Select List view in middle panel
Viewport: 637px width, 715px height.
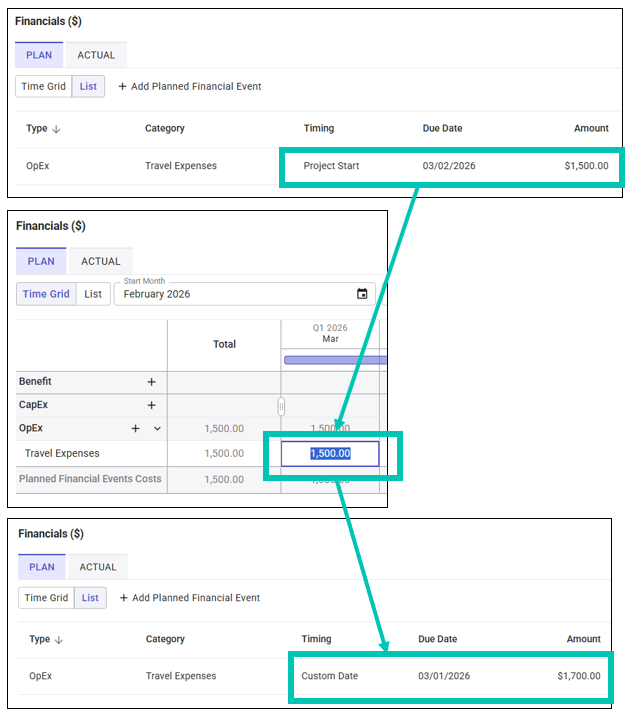93,294
